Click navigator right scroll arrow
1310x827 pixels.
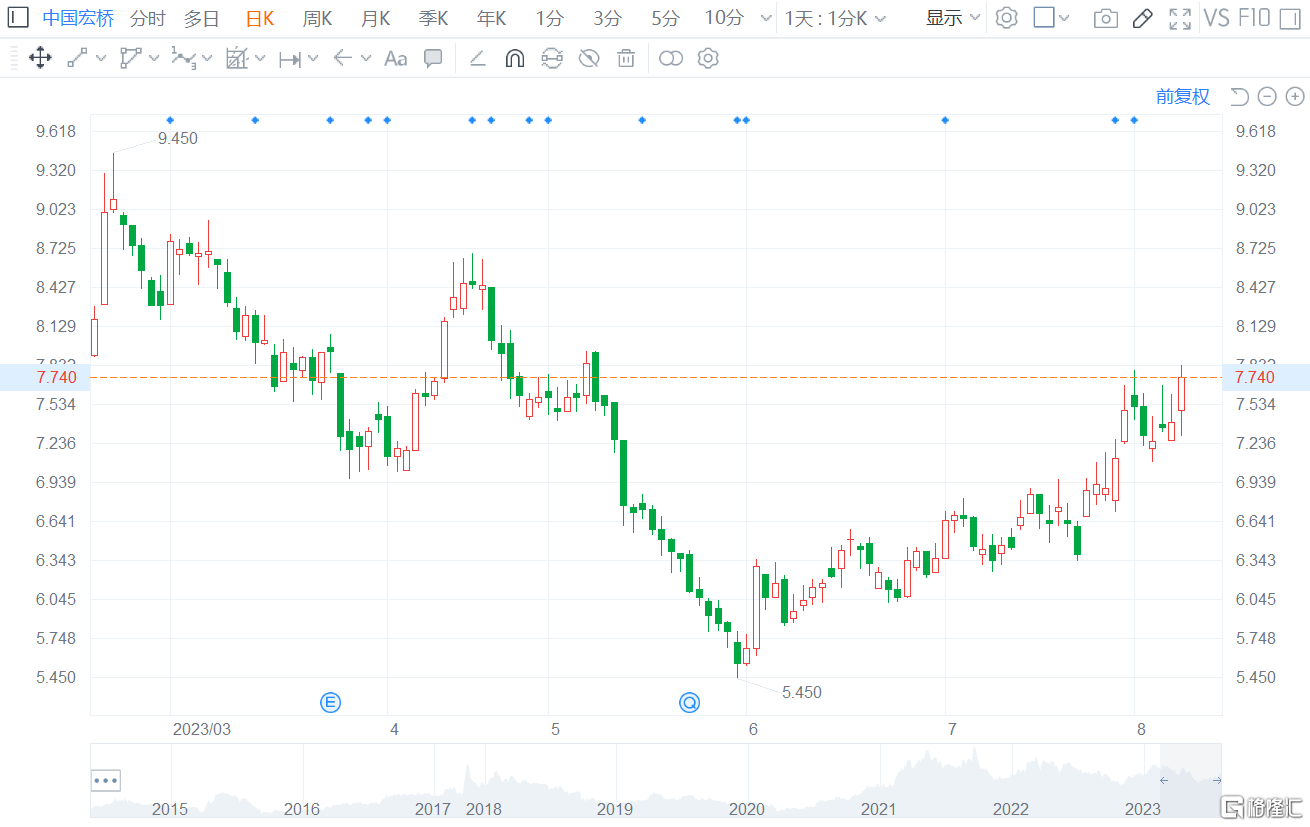point(1216,780)
